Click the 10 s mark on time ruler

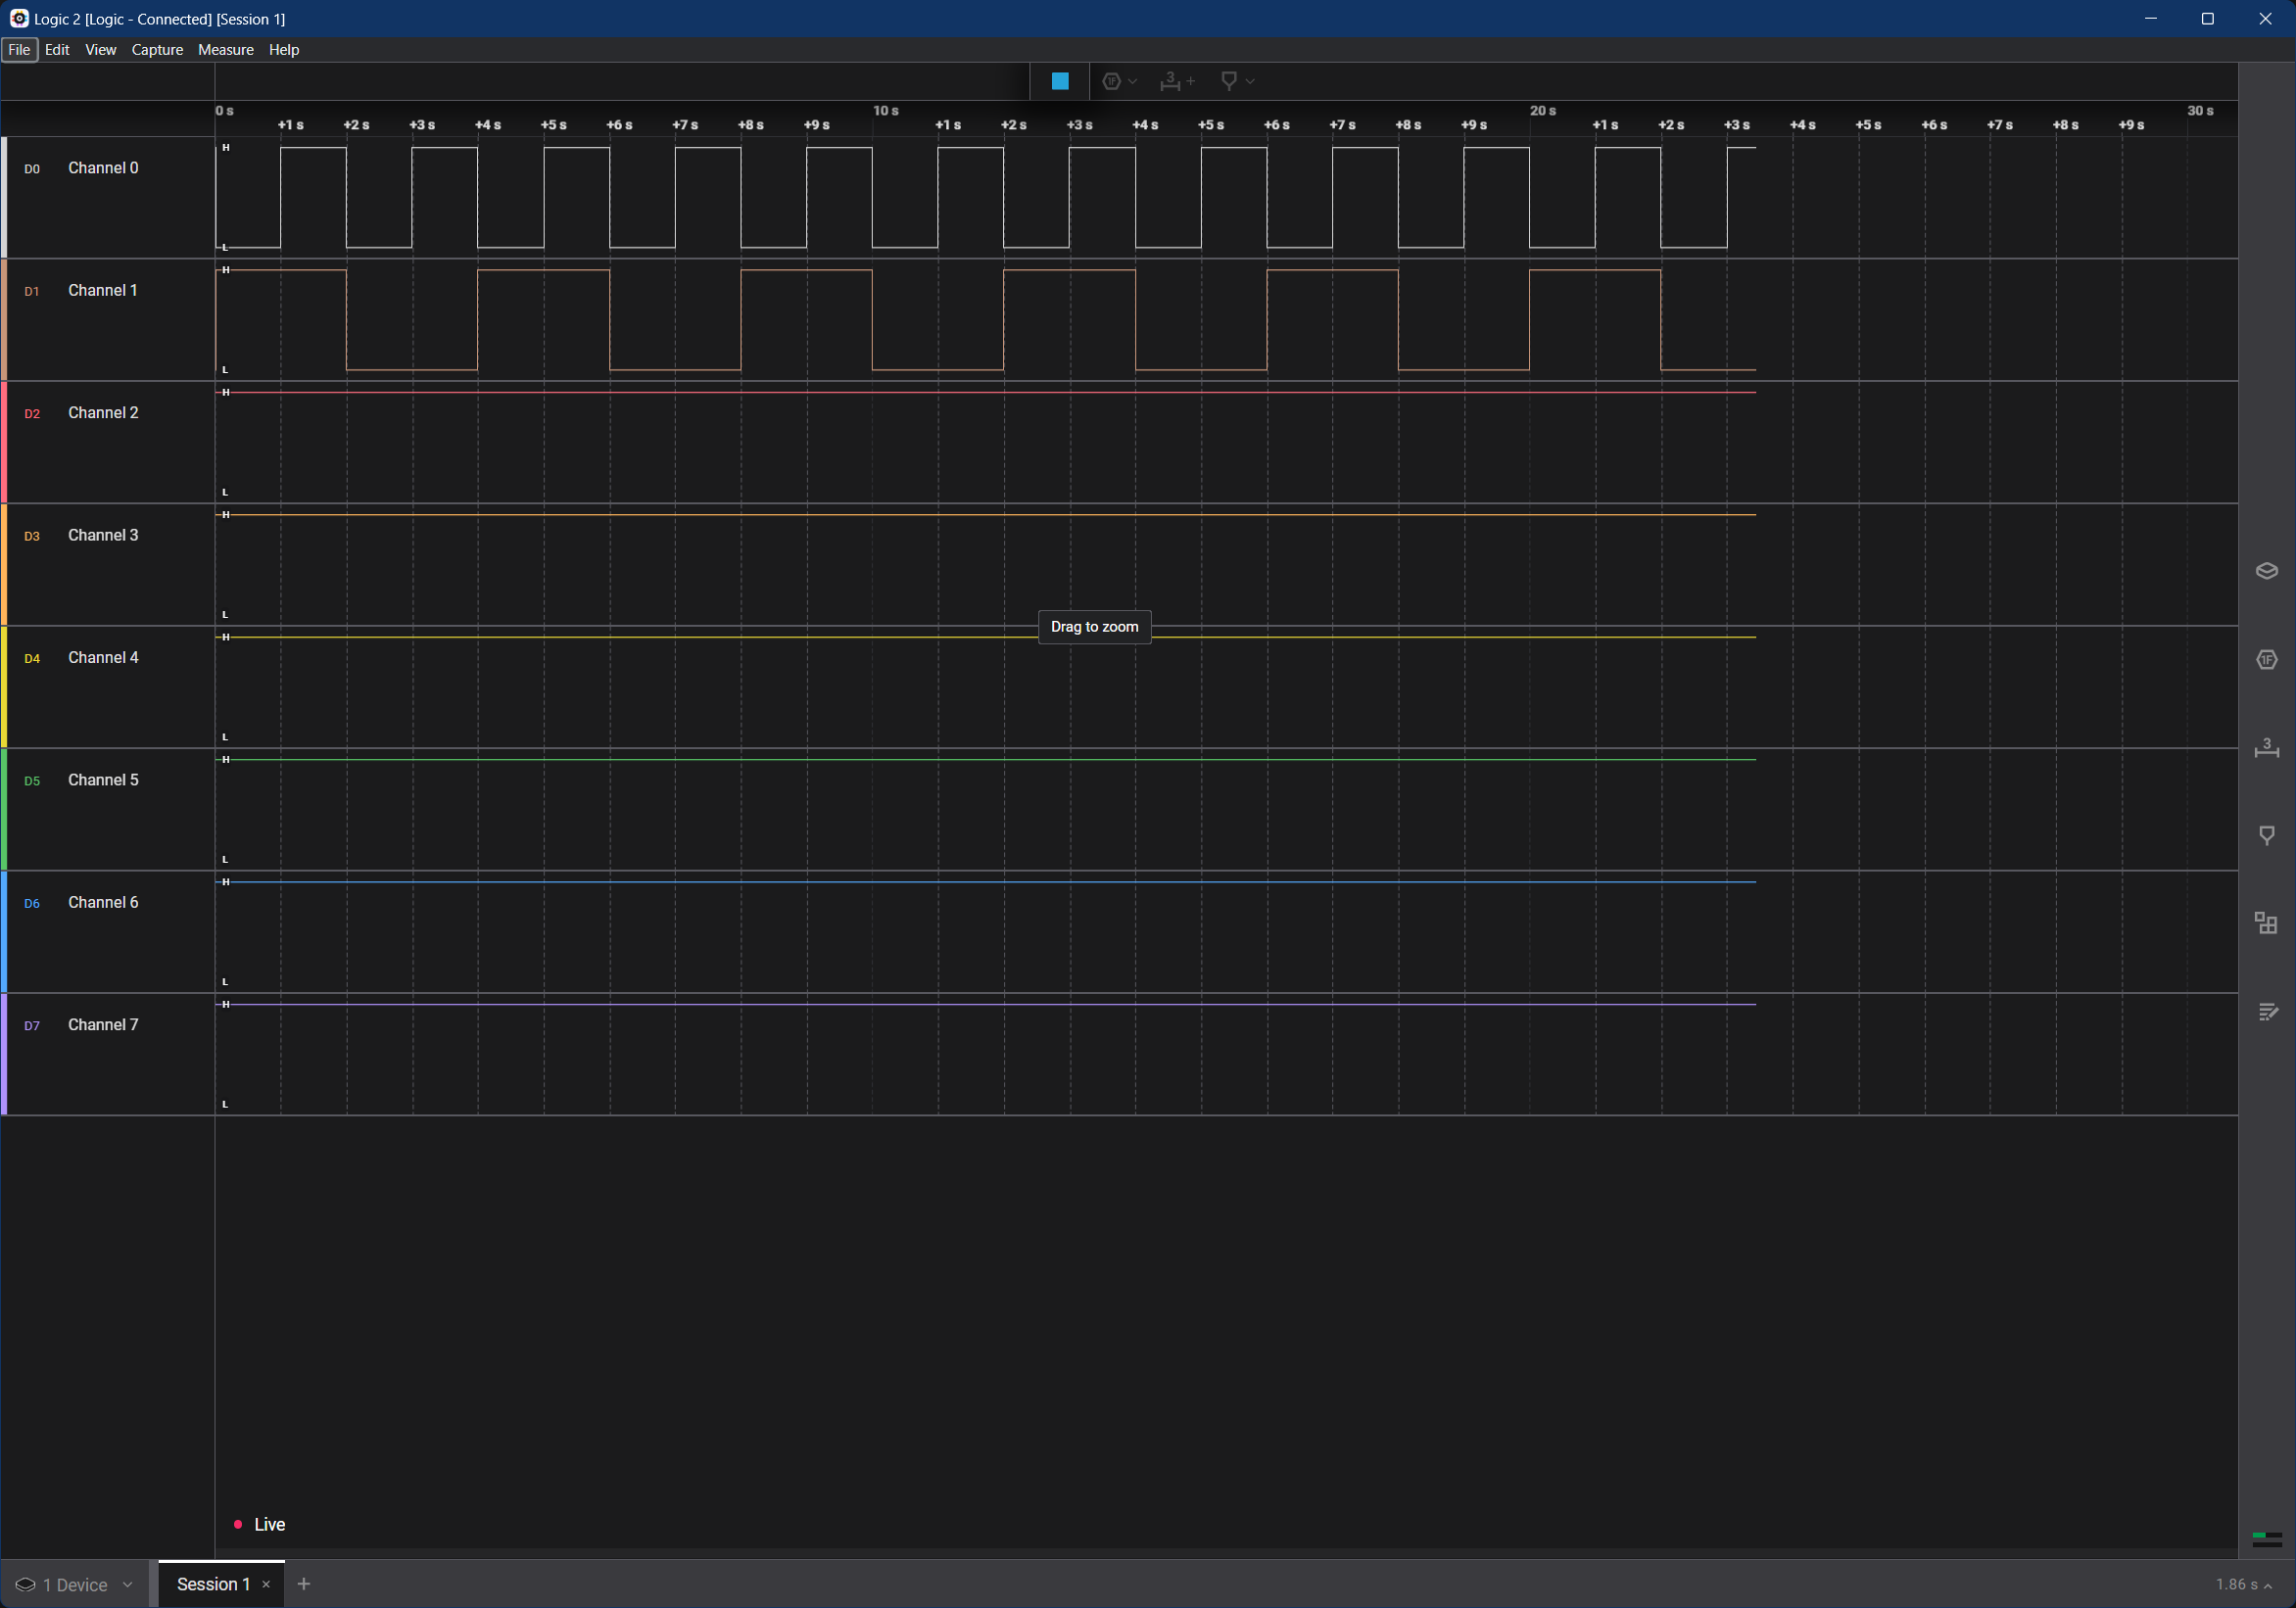(x=886, y=110)
